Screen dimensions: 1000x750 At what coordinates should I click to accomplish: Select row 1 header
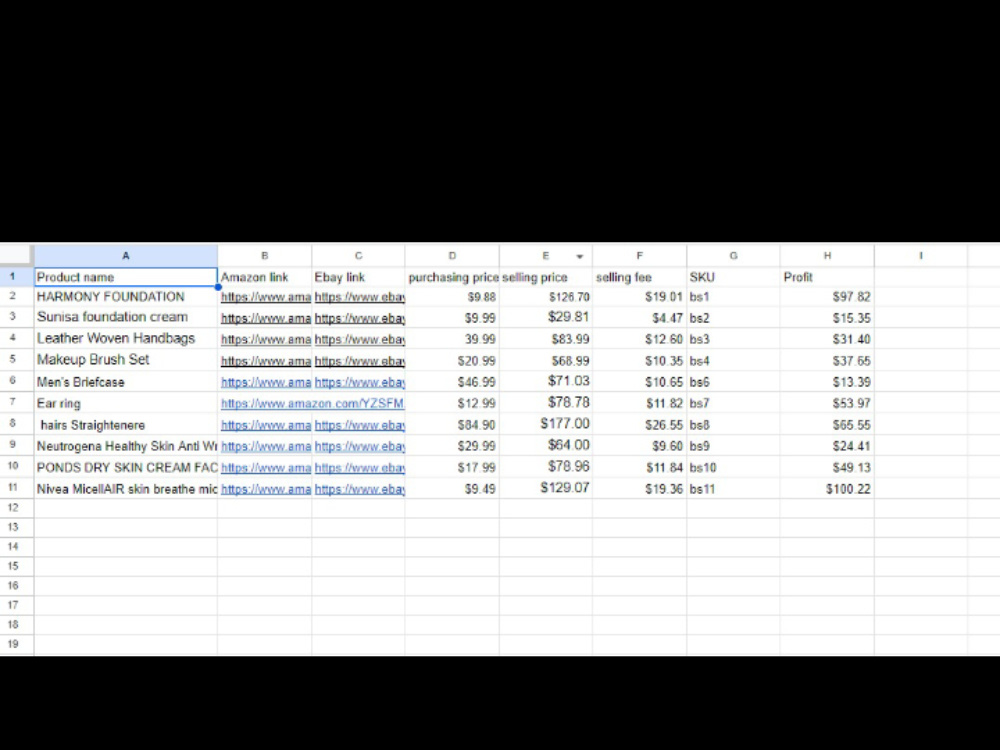pyautogui.click(x=13, y=277)
